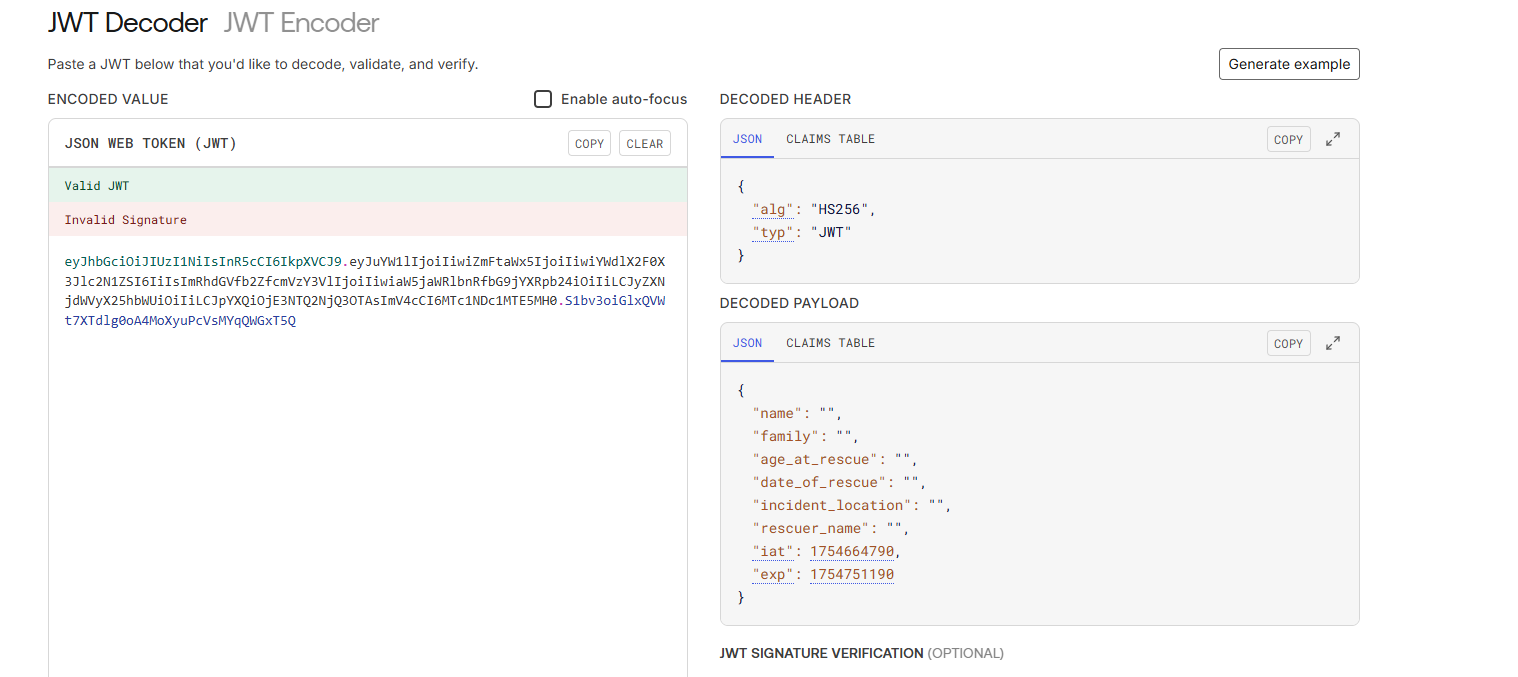The height and width of the screenshot is (677, 1518).
Task: Copy the encoded JSON Web Token
Action: tap(589, 144)
